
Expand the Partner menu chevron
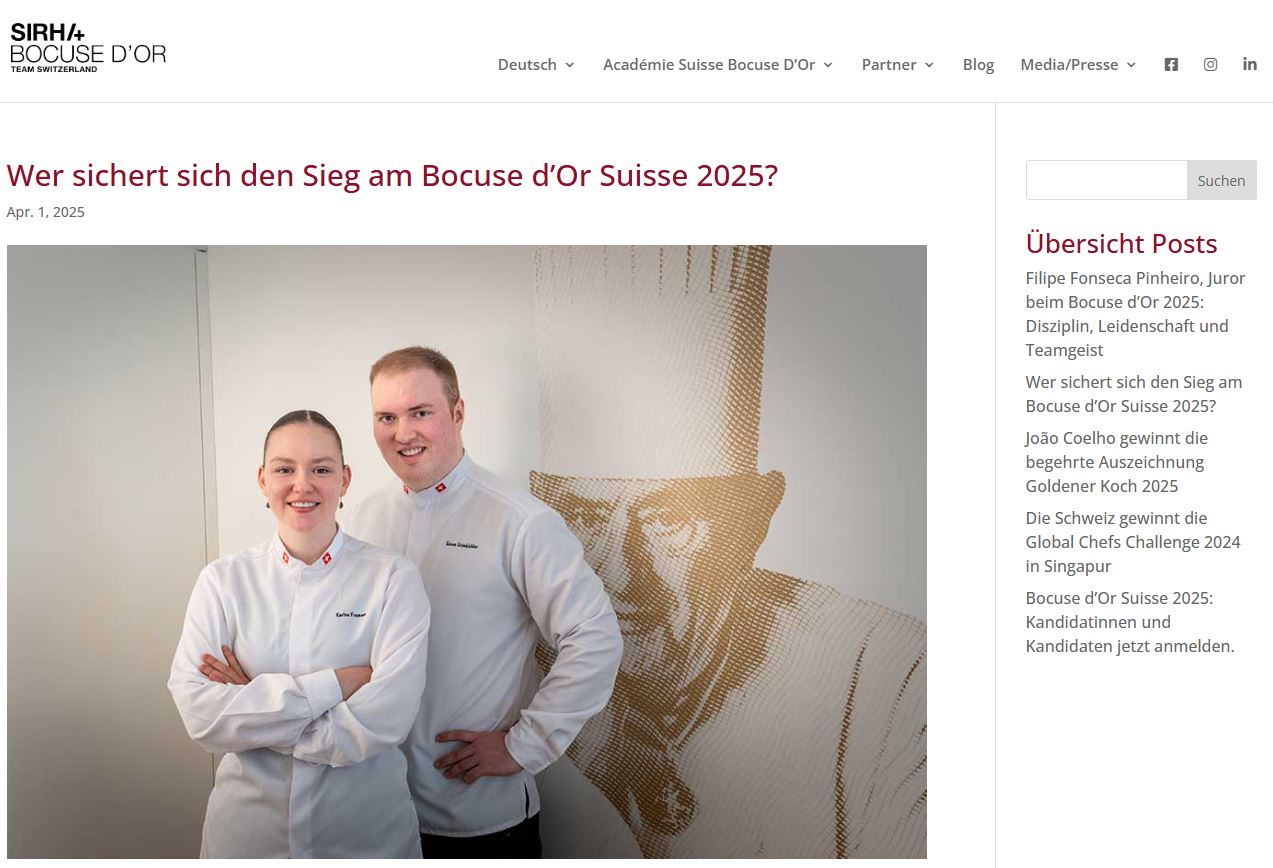point(929,65)
